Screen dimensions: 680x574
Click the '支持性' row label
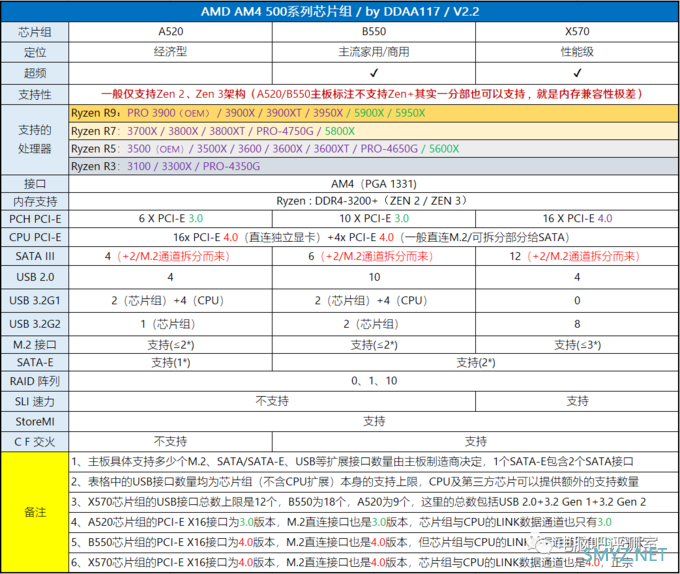(35, 95)
